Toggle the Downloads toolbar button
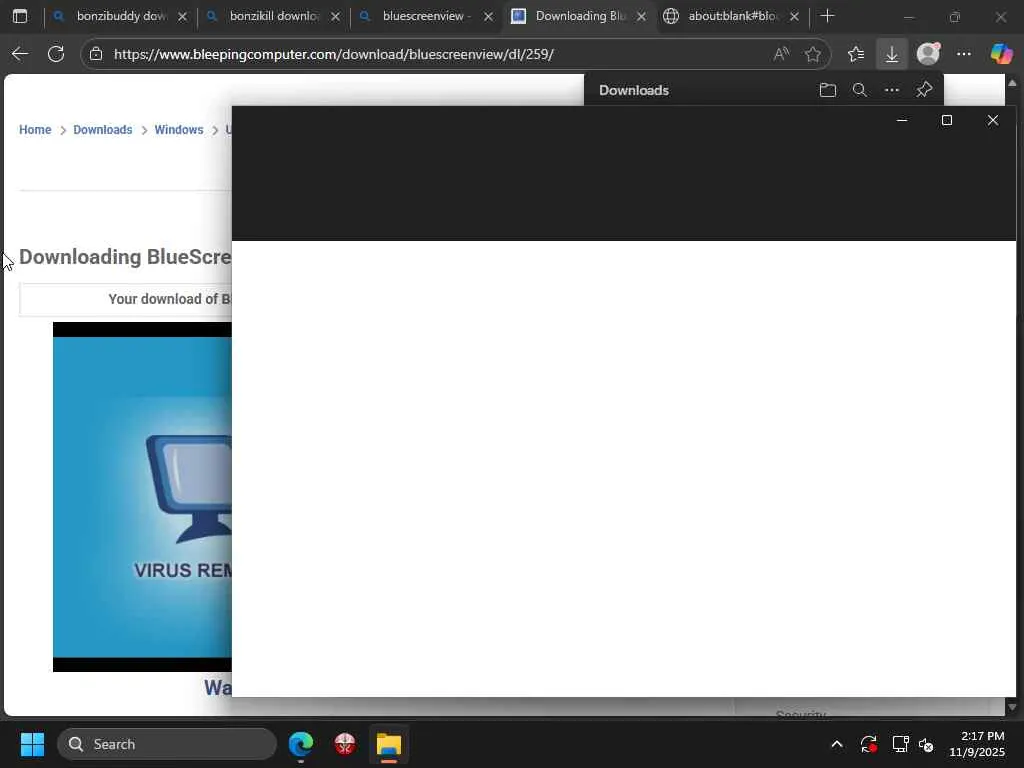This screenshot has height=768, width=1024. tap(891, 54)
